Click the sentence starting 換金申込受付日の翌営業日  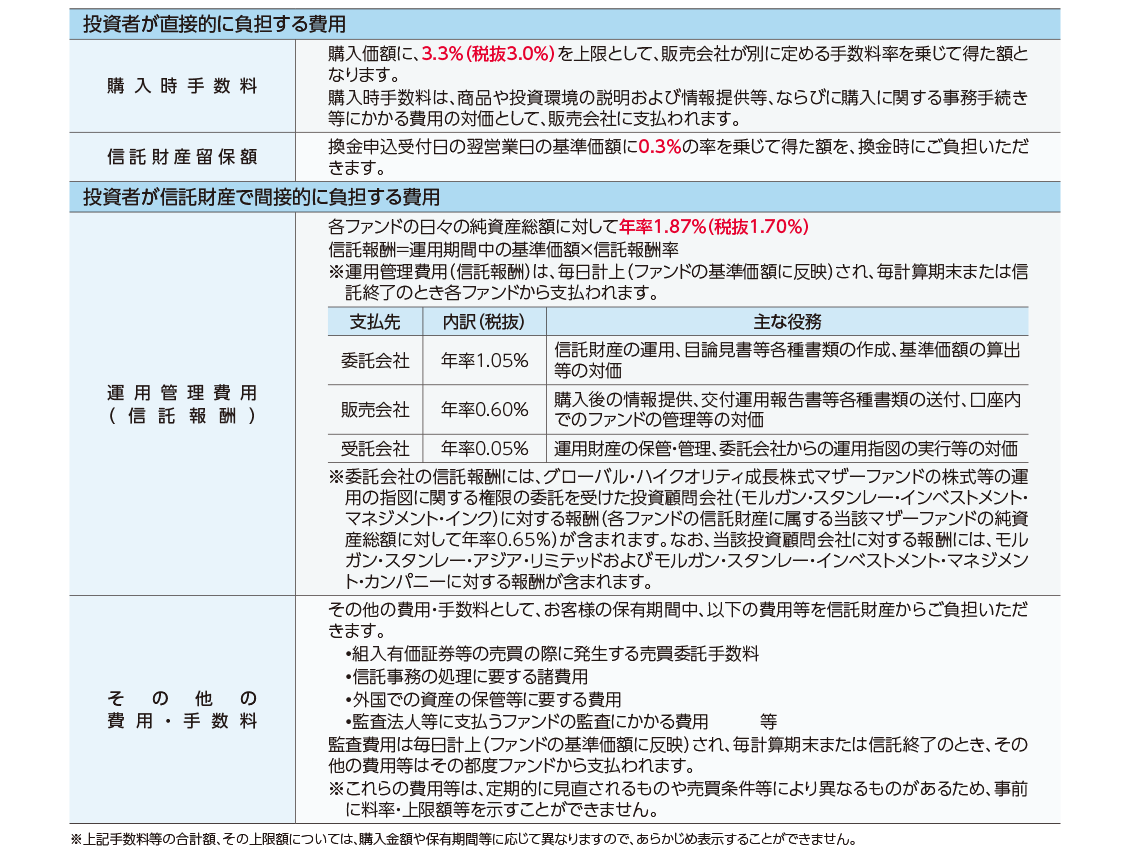[678, 157]
